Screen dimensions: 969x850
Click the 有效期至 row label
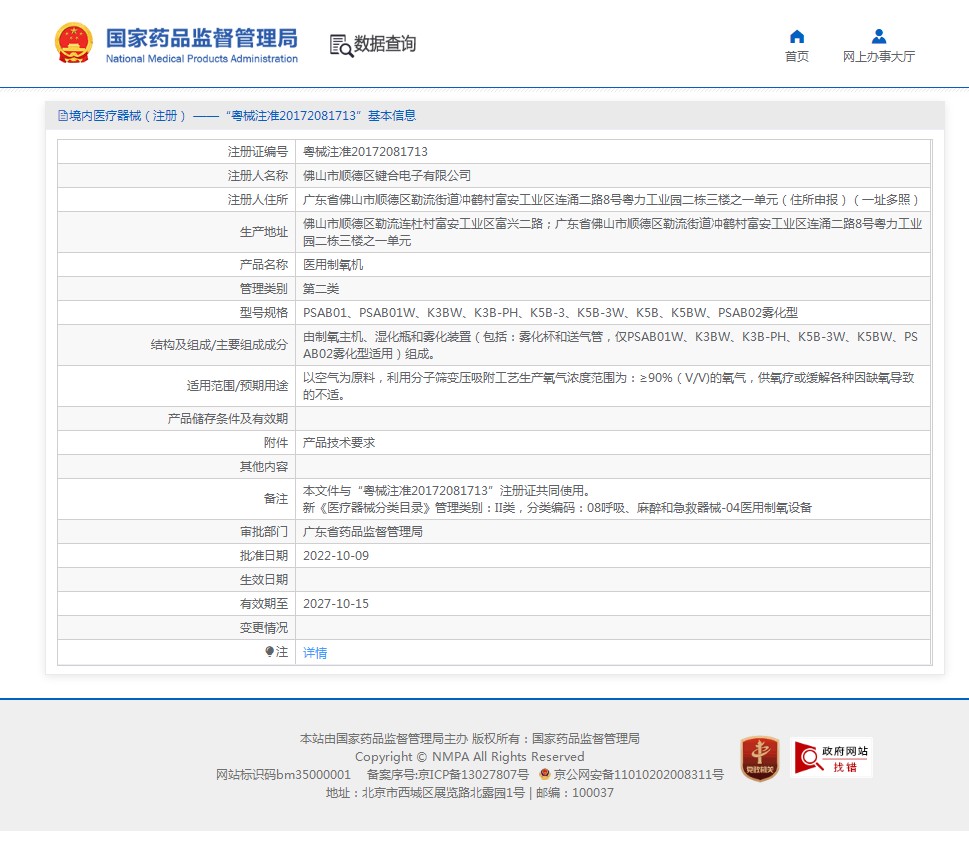264,603
